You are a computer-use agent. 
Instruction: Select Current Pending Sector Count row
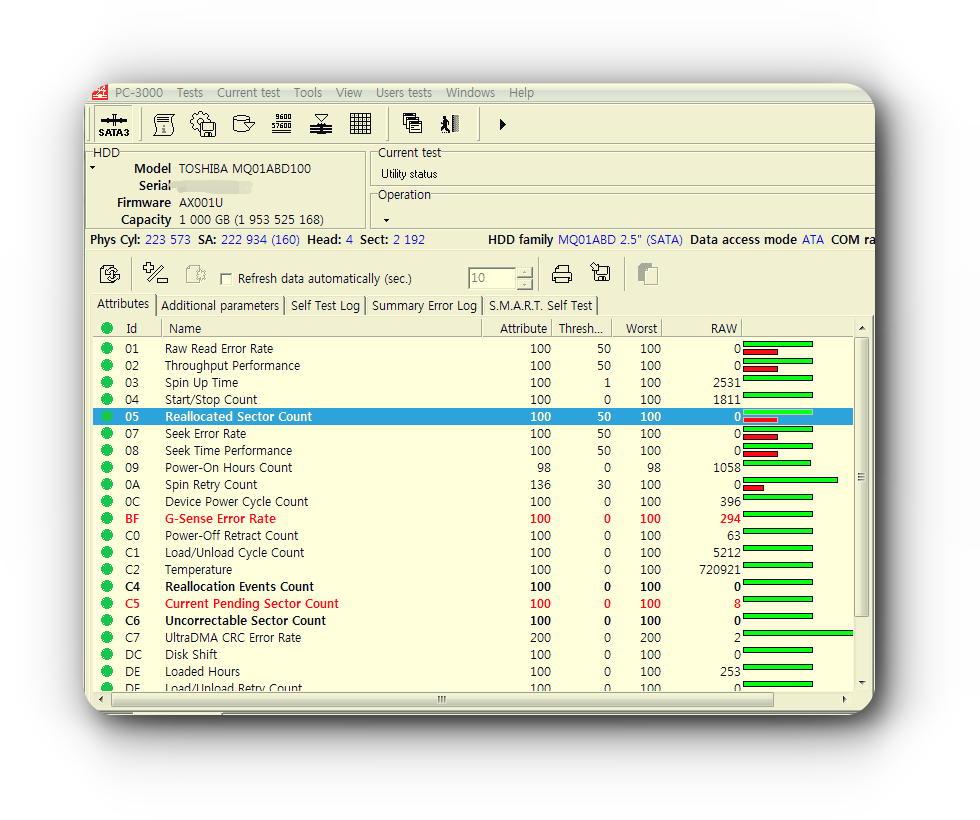[x=473, y=603]
